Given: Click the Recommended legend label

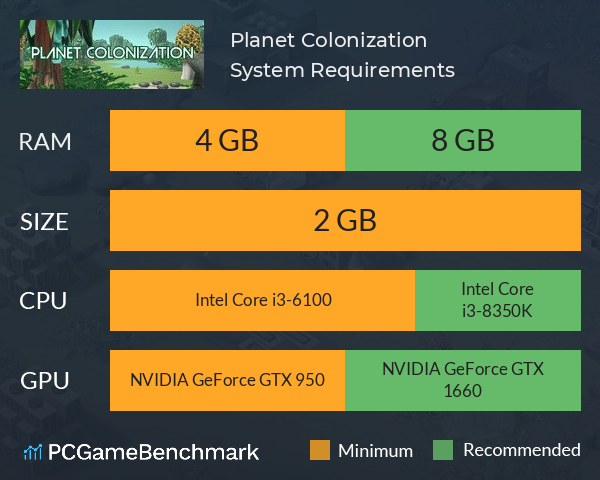Looking at the screenshot, I should point(522,450).
